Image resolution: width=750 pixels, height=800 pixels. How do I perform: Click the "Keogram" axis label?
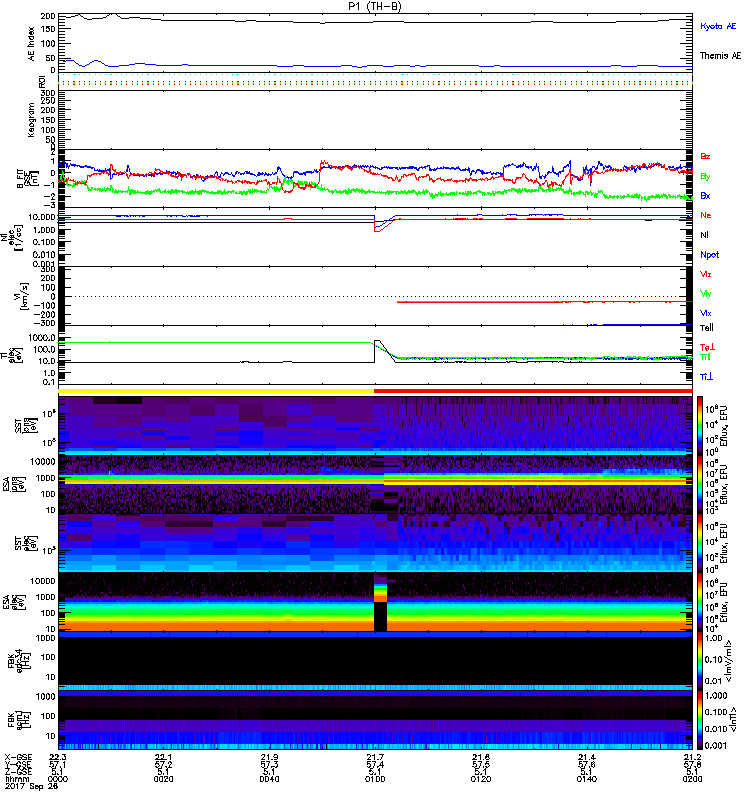coord(32,120)
